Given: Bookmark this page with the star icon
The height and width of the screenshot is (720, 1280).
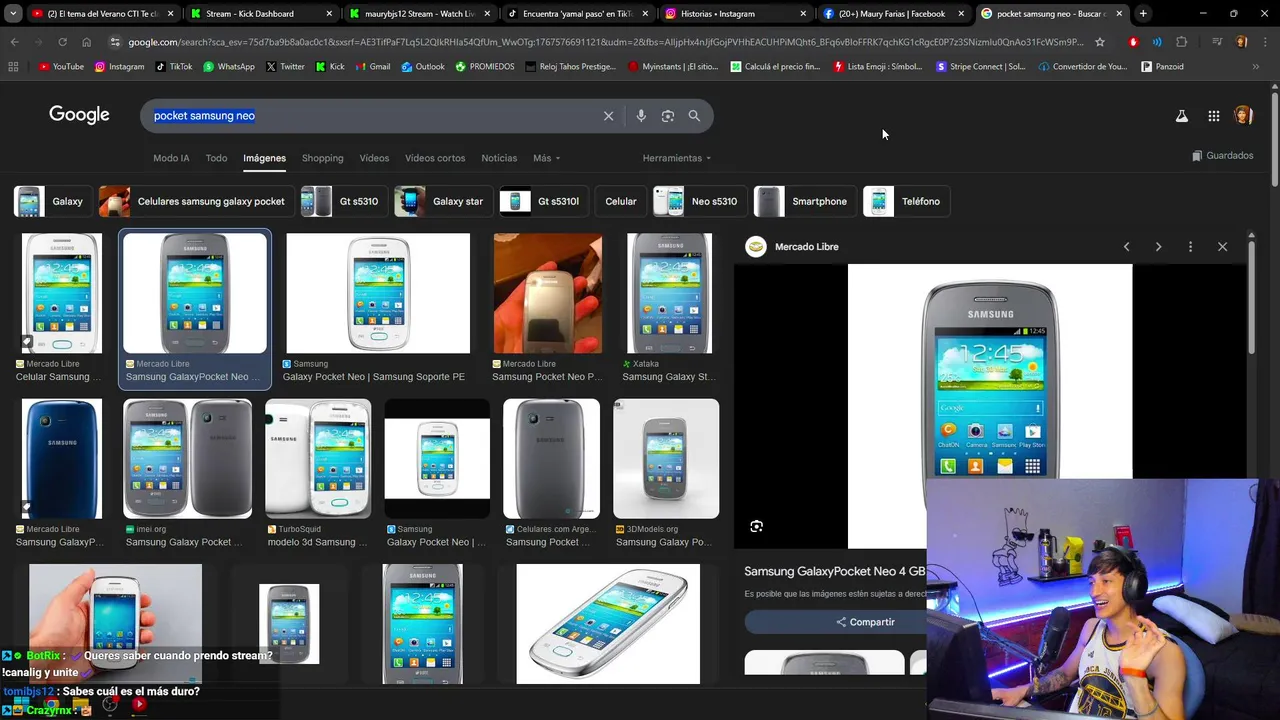Looking at the screenshot, I should pos(1100,42).
